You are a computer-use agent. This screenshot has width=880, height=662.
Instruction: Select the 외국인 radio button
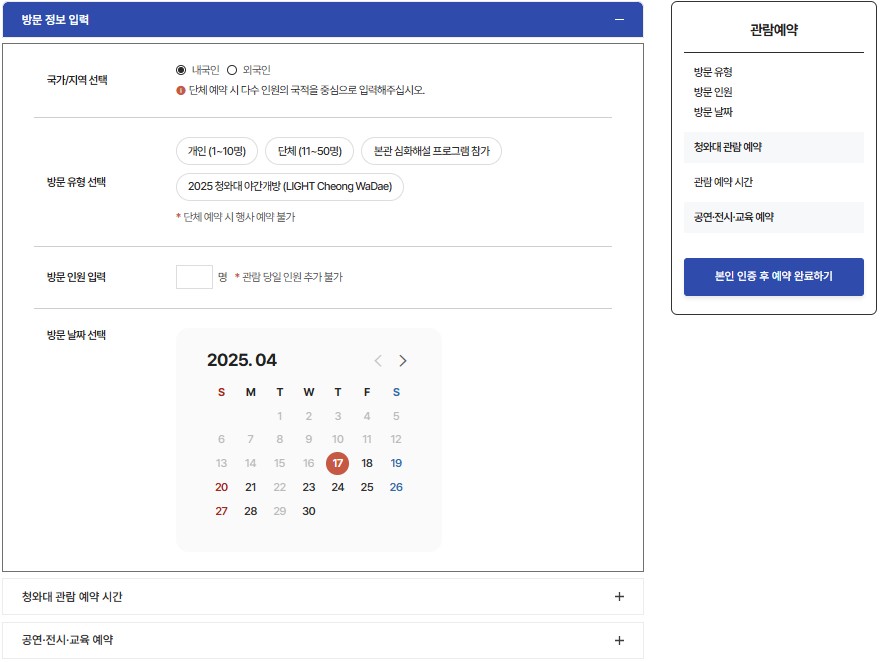pyautogui.click(x=232, y=70)
